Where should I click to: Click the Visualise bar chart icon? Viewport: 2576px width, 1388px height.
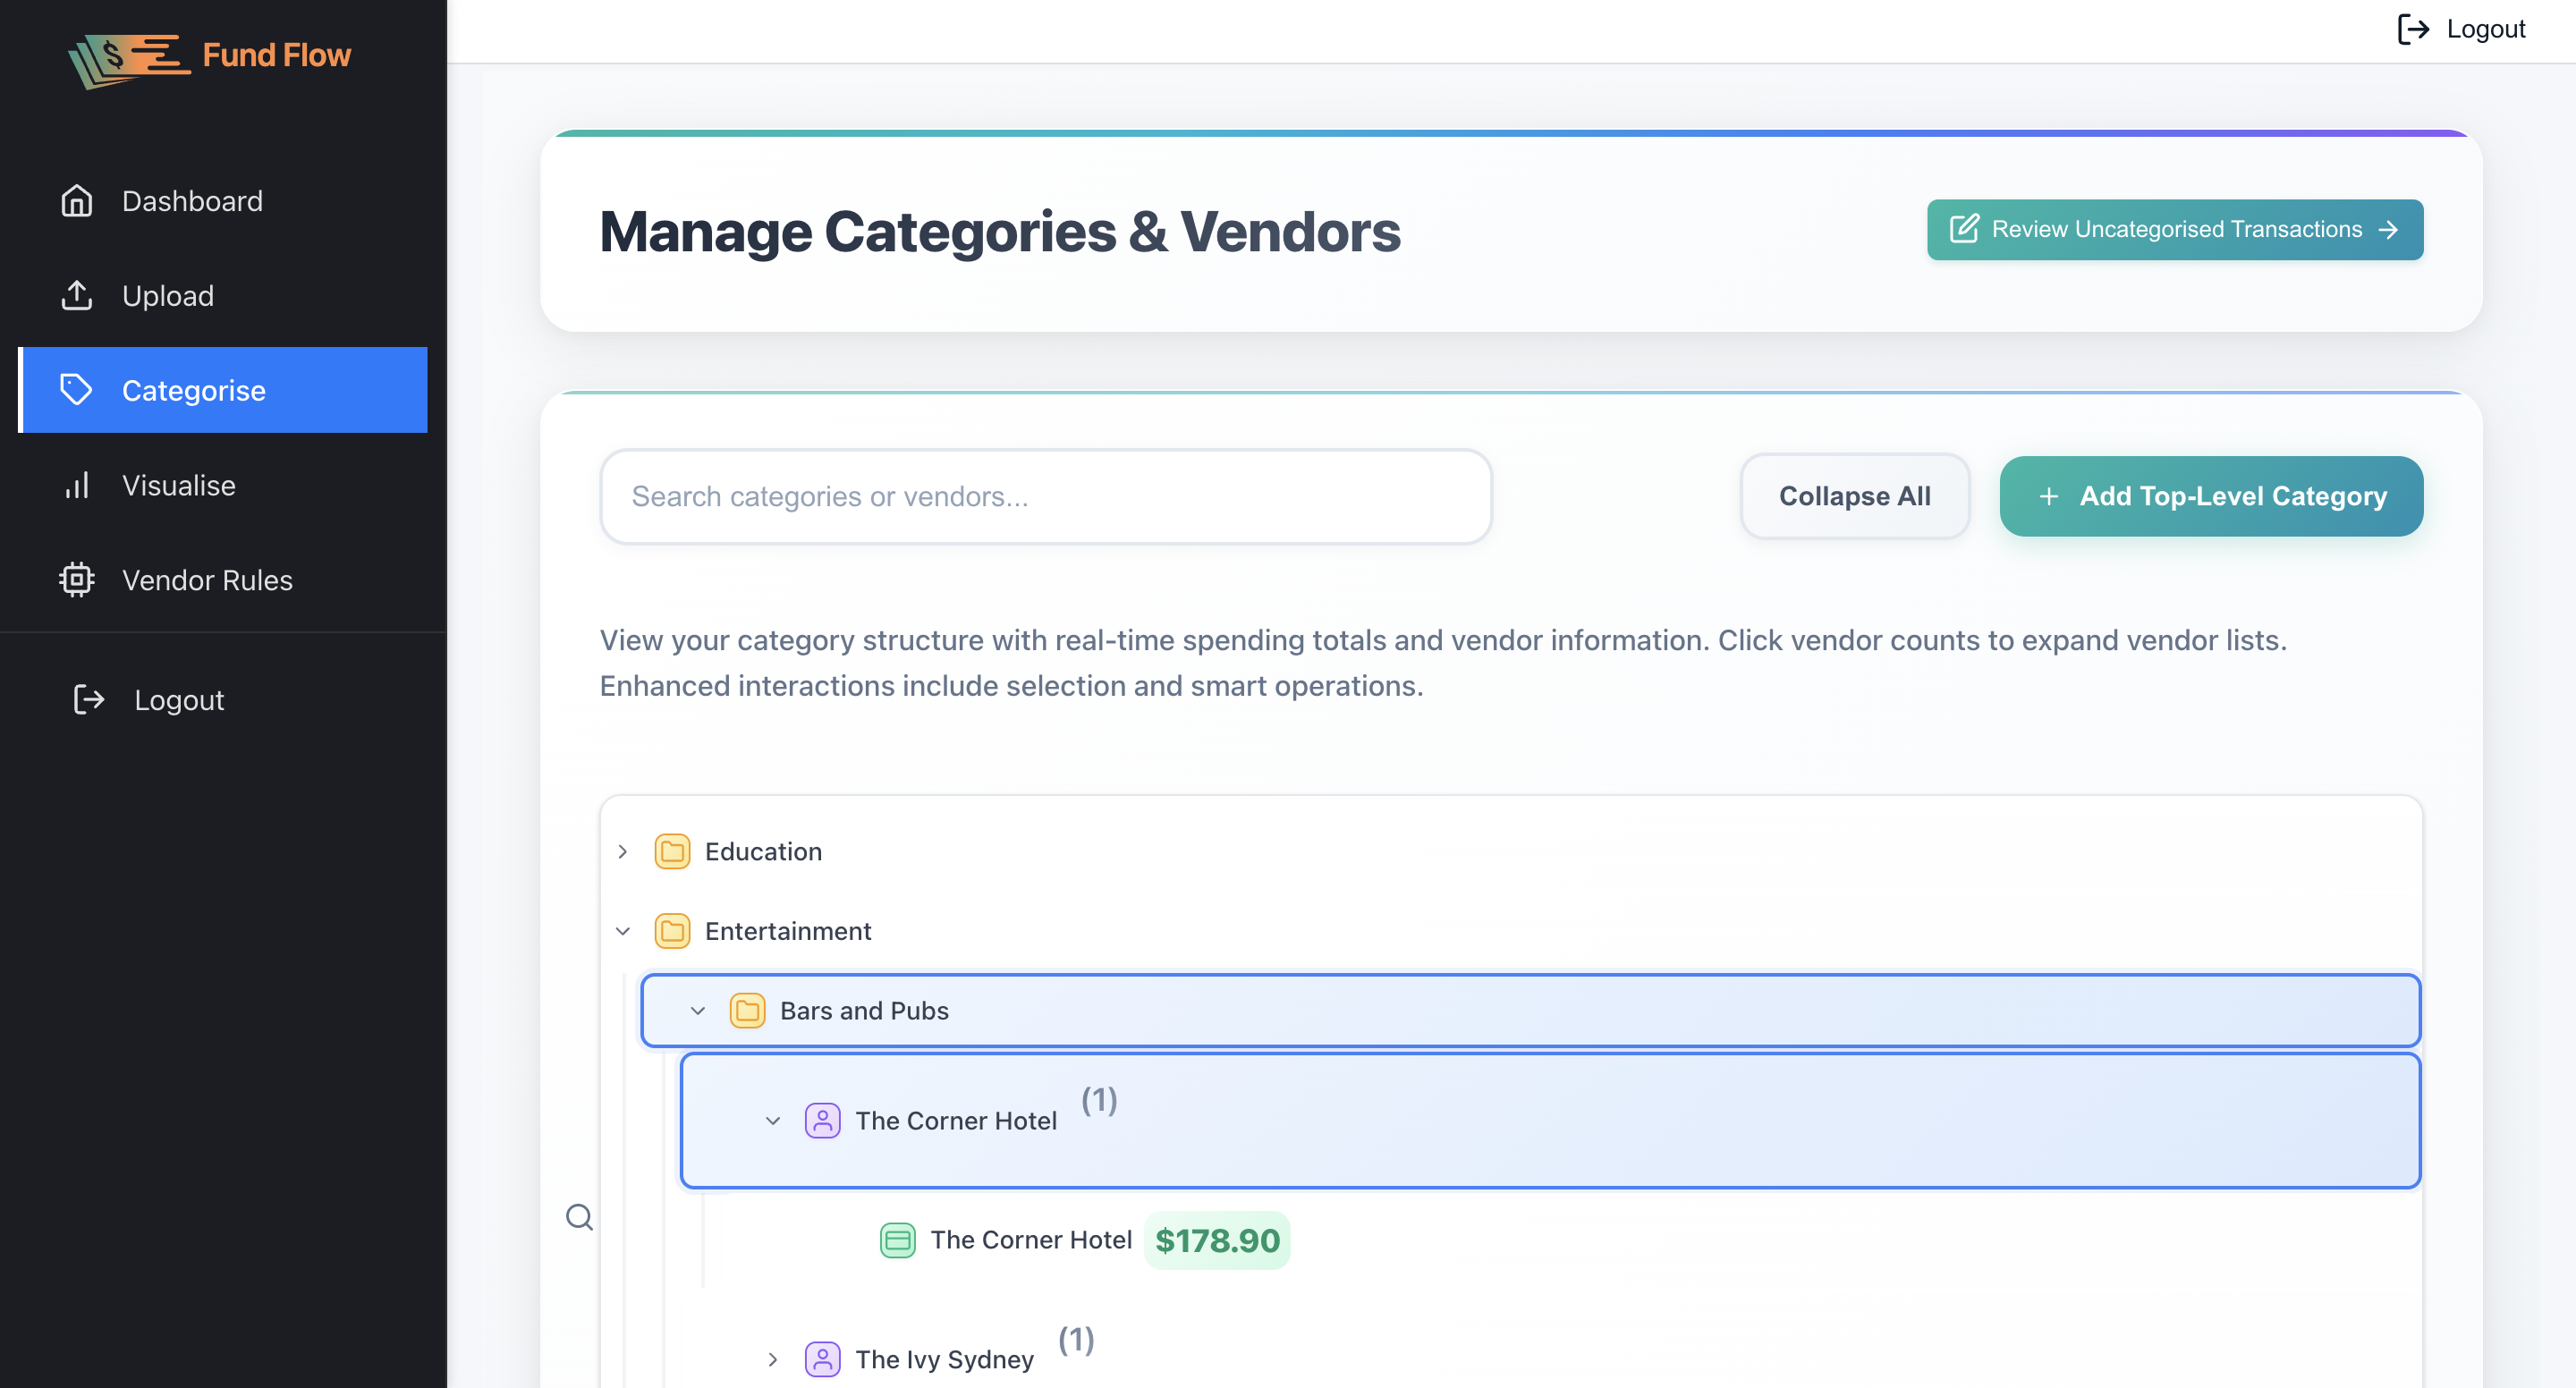(x=76, y=485)
